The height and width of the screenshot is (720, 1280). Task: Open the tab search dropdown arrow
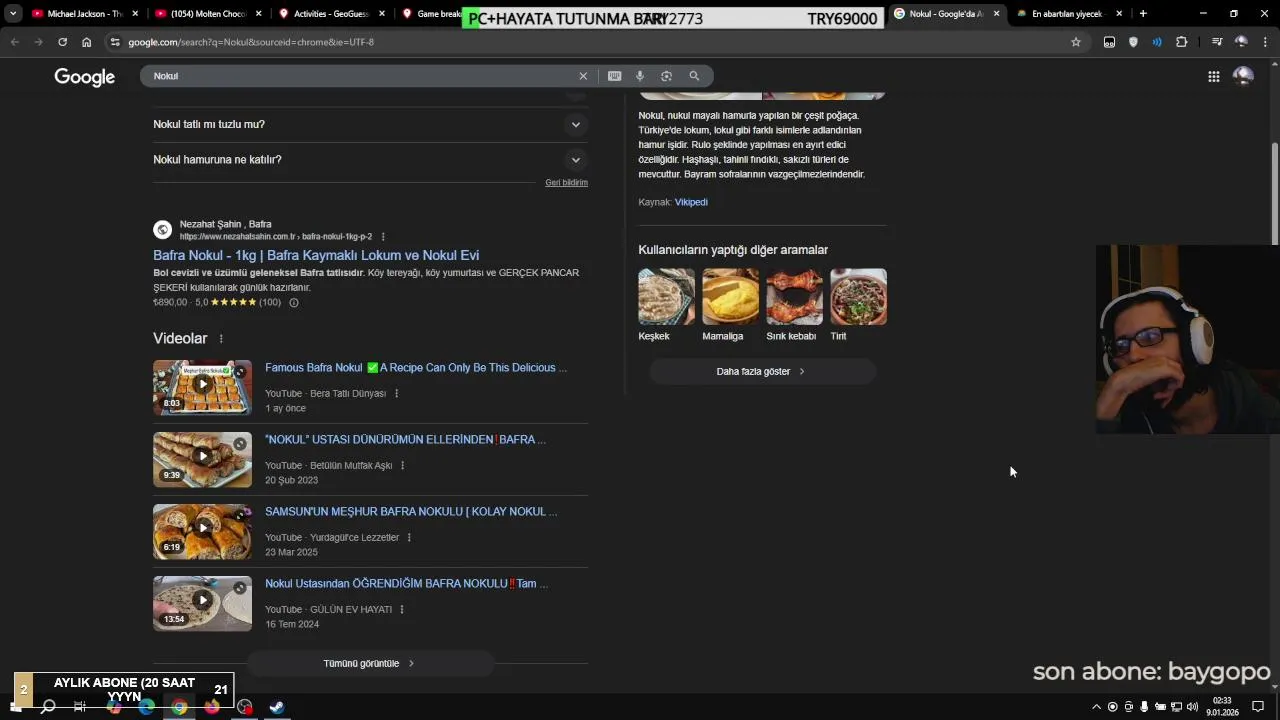[x=13, y=14]
